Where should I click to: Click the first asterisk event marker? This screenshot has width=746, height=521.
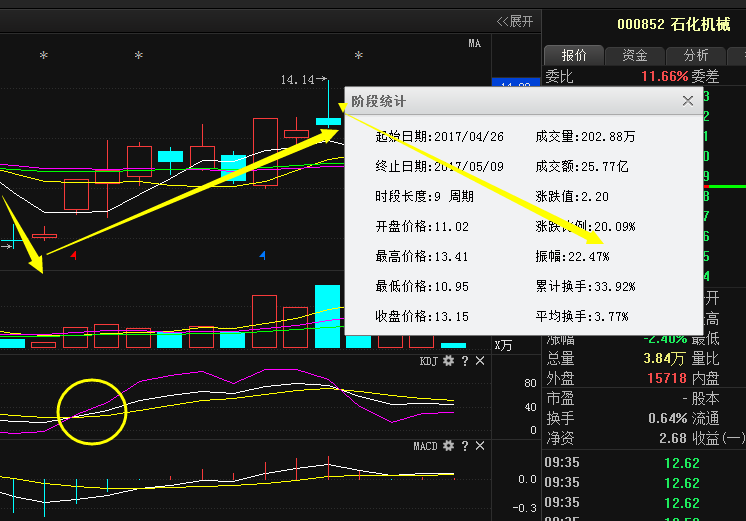[x=44, y=56]
